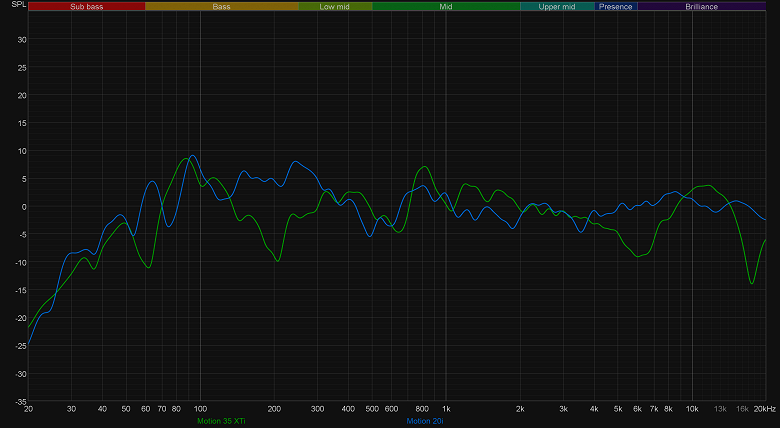The image size is (780, 428).
Task: Click the -35 dB level label
Action: pyautogui.click(x=20, y=401)
